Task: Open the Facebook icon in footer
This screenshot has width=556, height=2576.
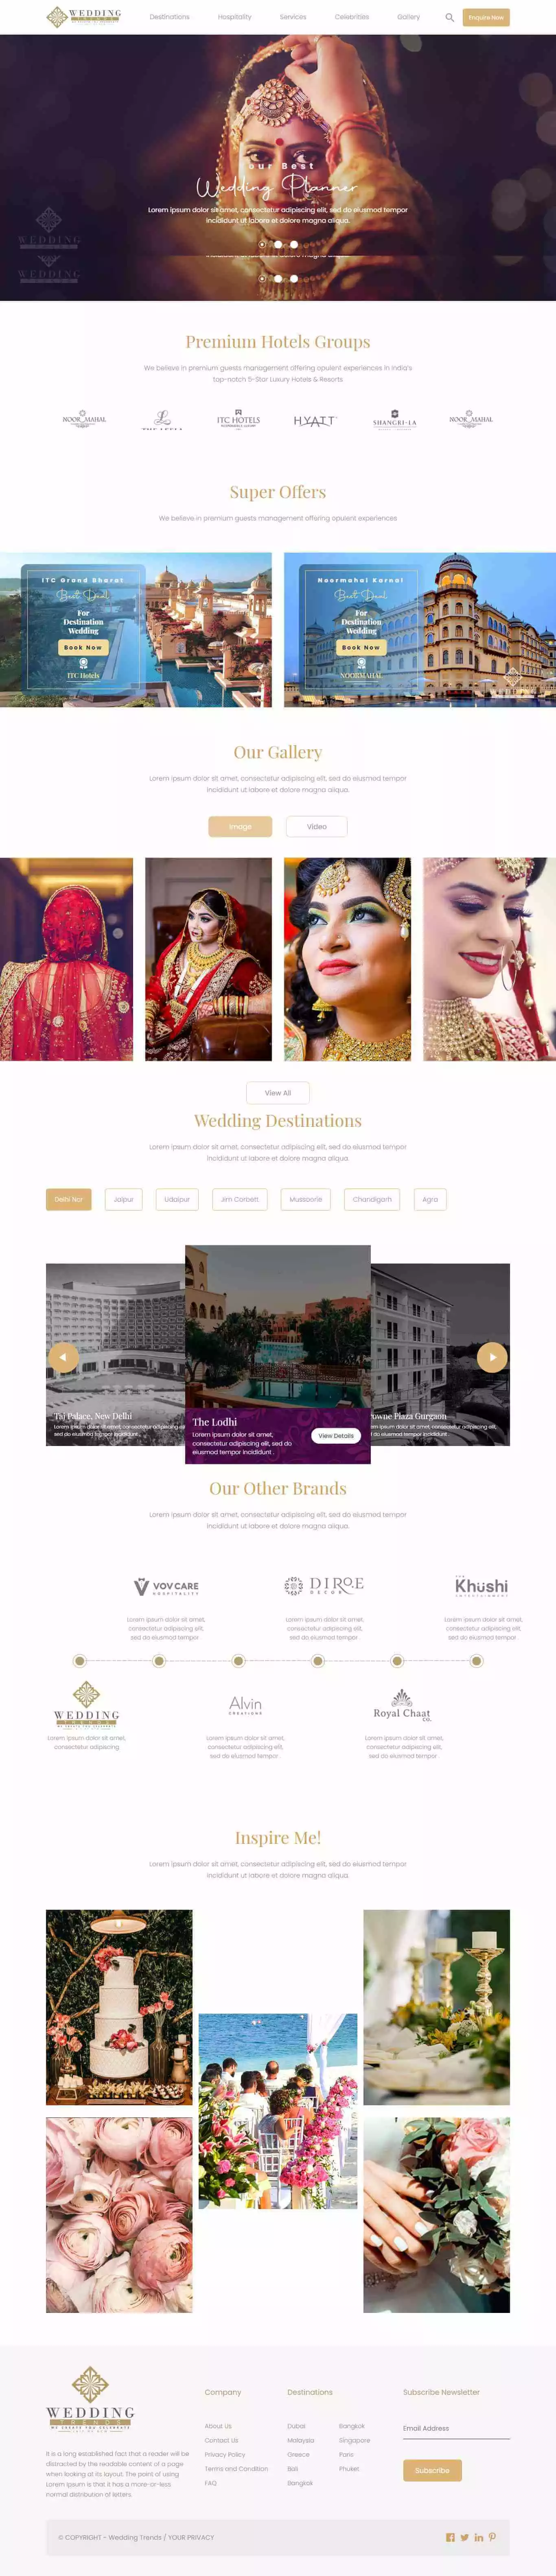Action: (450, 2537)
